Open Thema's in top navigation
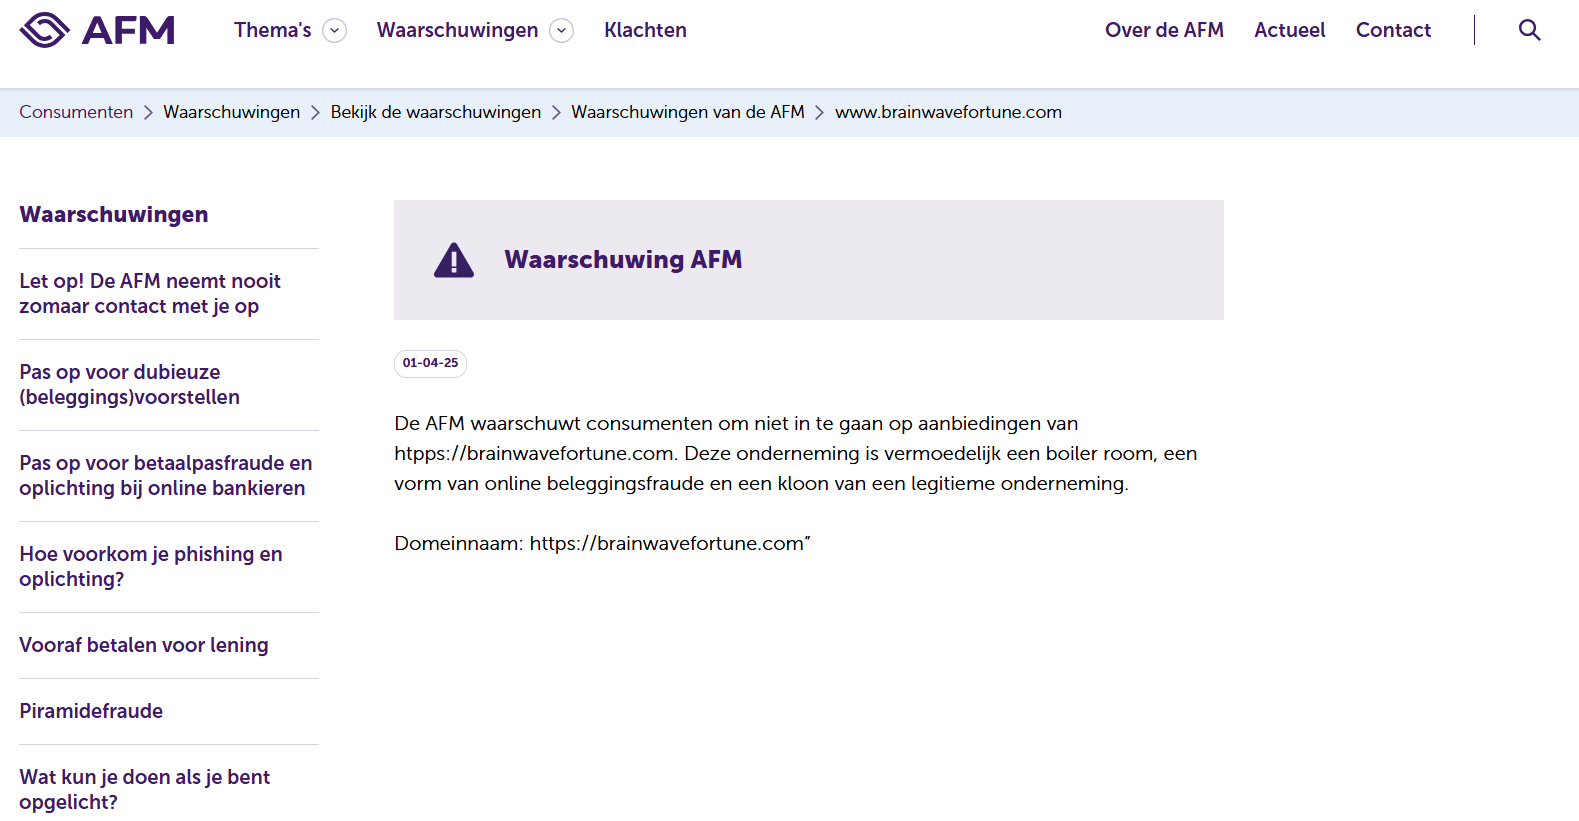The image size is (1579, 821). coord(273,30)
